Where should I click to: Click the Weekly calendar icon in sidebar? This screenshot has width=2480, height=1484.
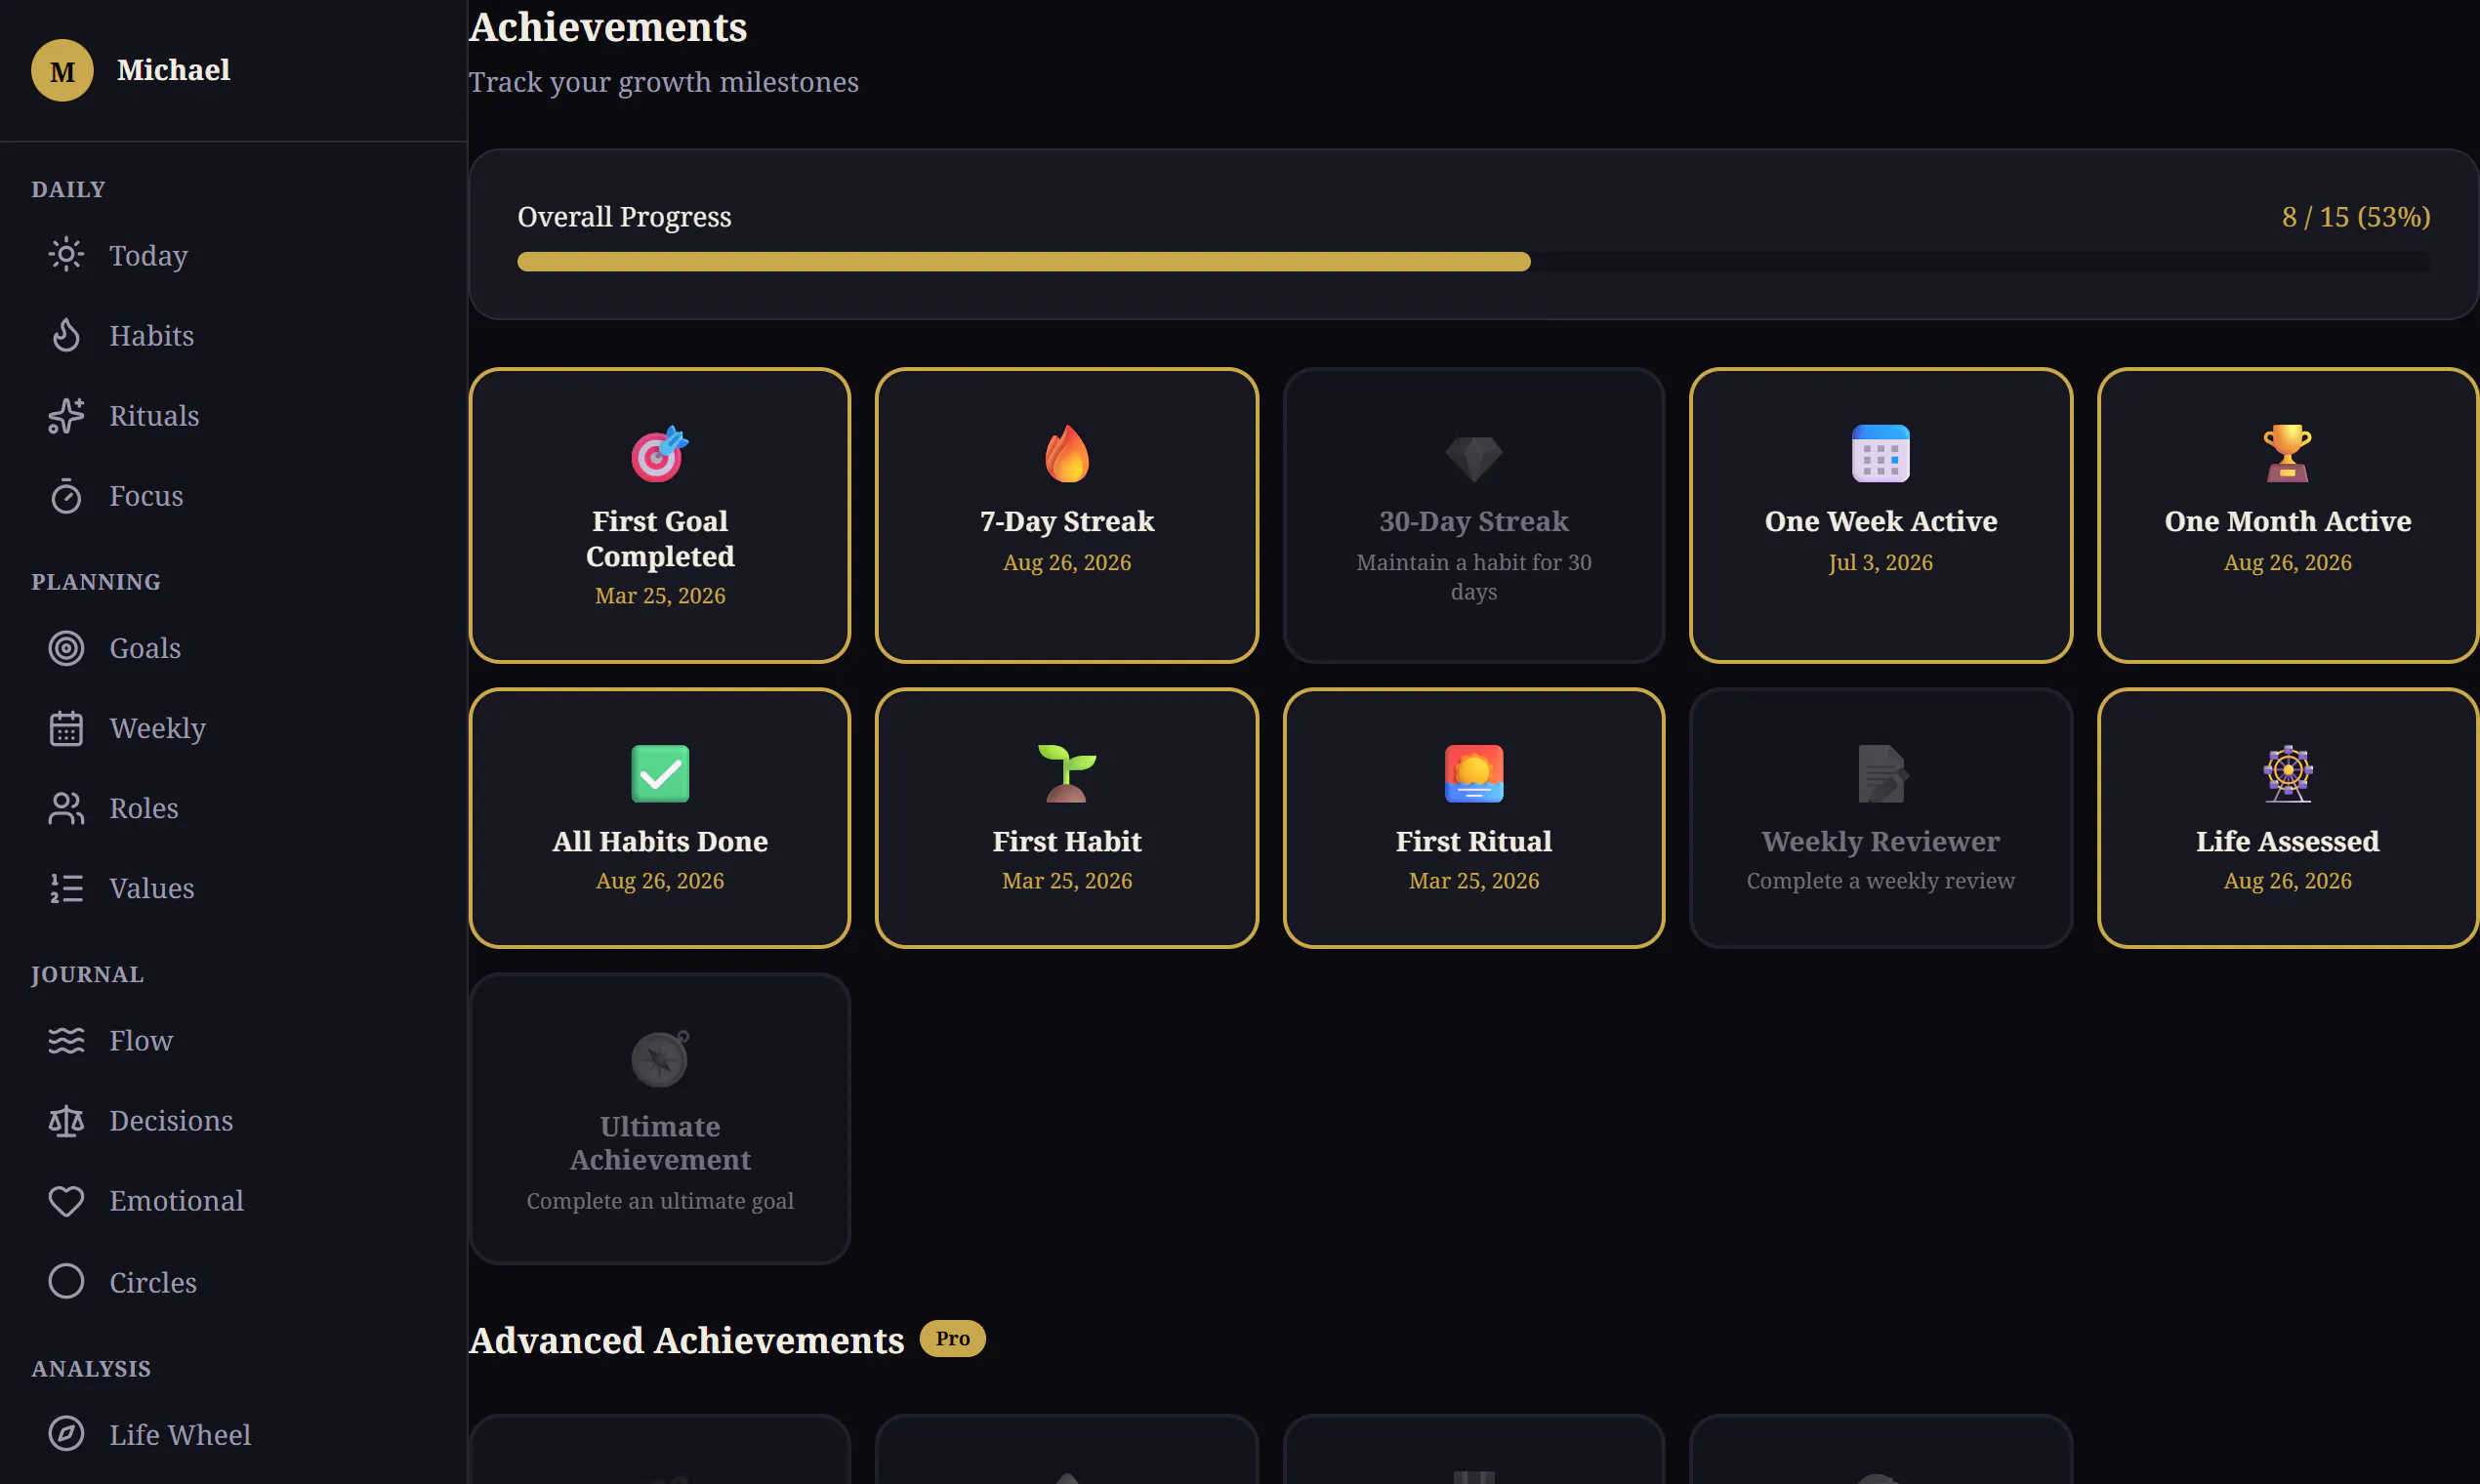point(66,728)
